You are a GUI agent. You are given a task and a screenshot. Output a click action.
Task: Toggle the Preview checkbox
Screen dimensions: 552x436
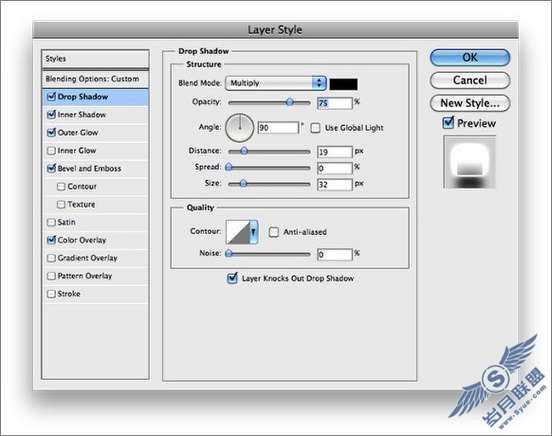click(448, 123)
